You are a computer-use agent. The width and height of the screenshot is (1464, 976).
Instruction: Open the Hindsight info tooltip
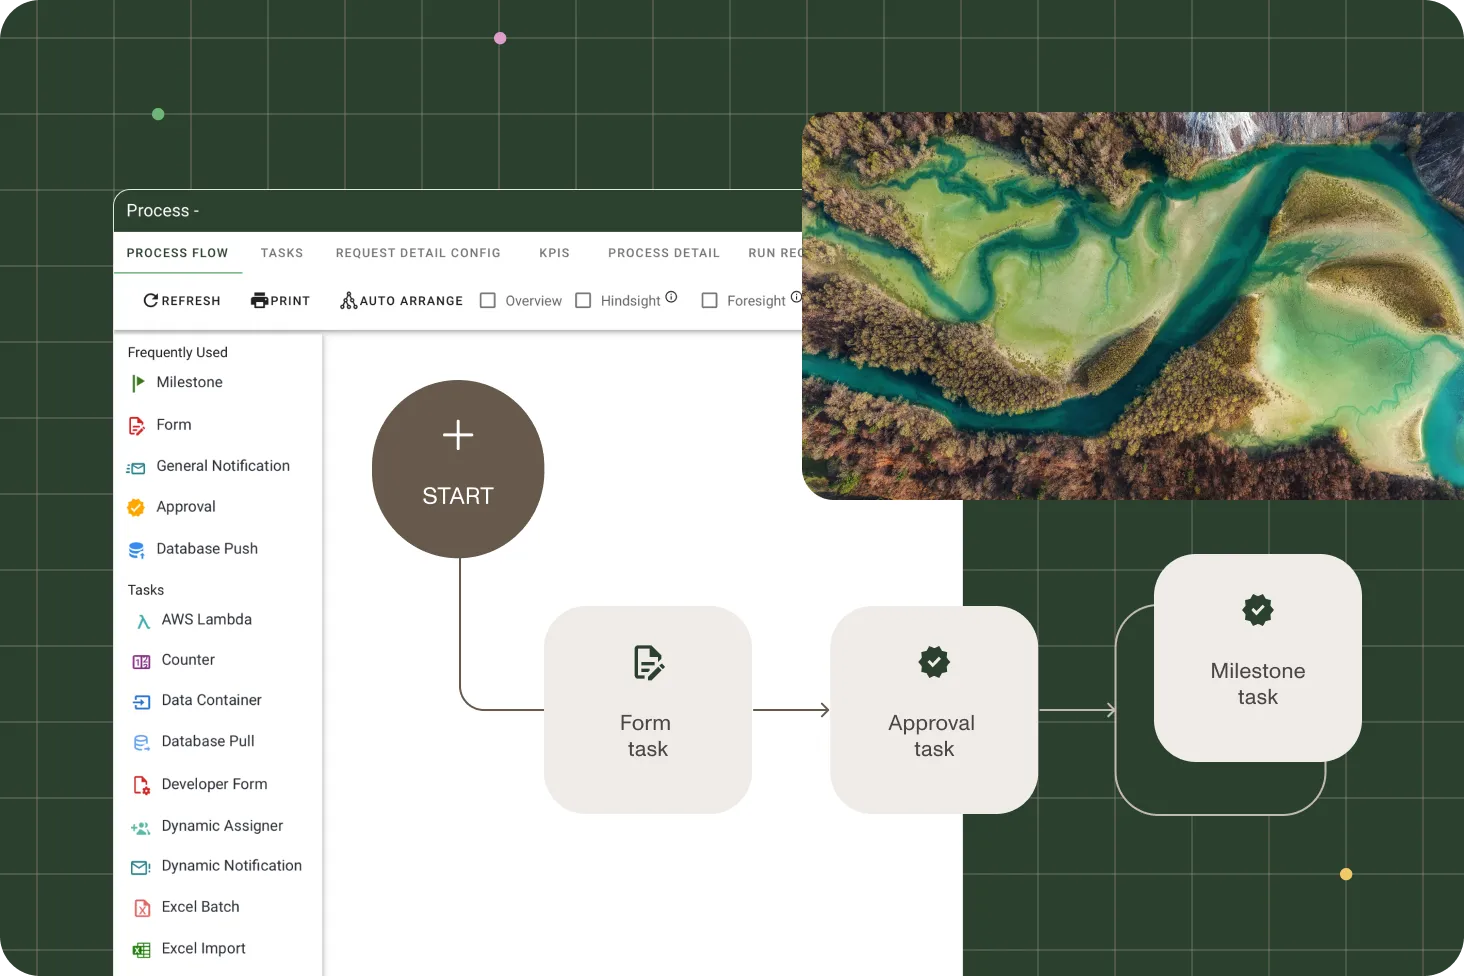coord(671,296)
